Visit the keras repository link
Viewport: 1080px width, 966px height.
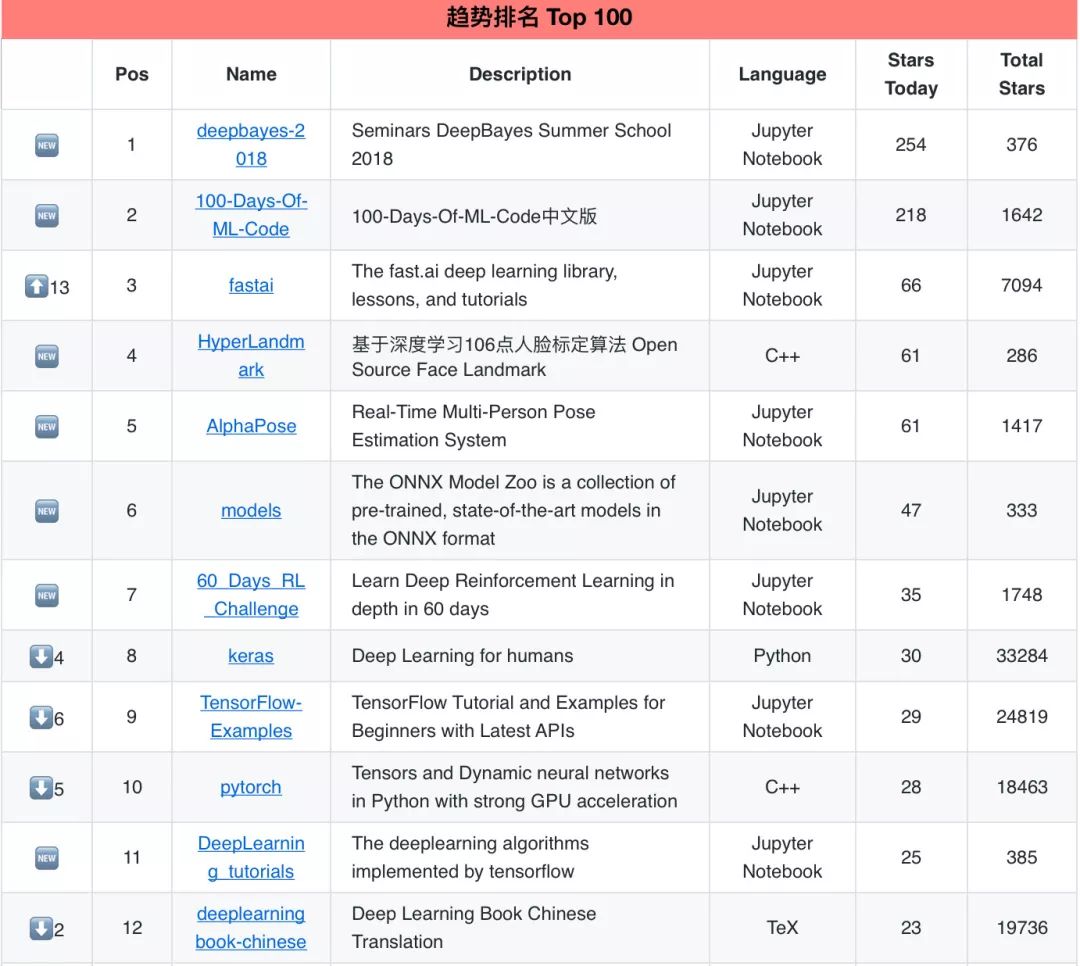point(251,656)
